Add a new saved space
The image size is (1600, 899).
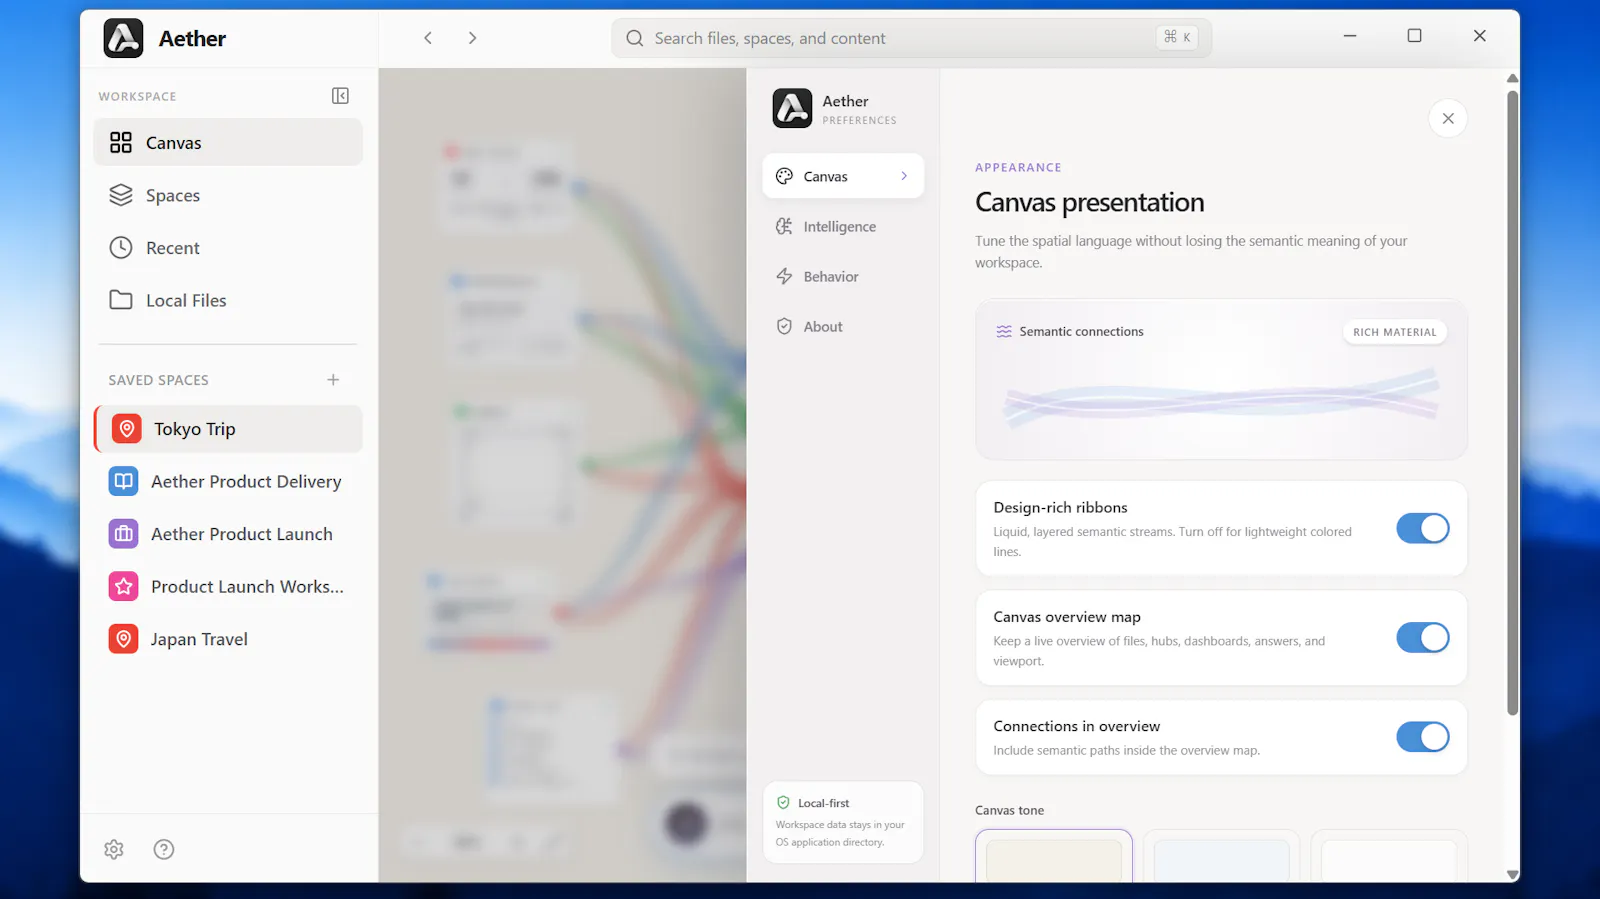click(333, 380)
